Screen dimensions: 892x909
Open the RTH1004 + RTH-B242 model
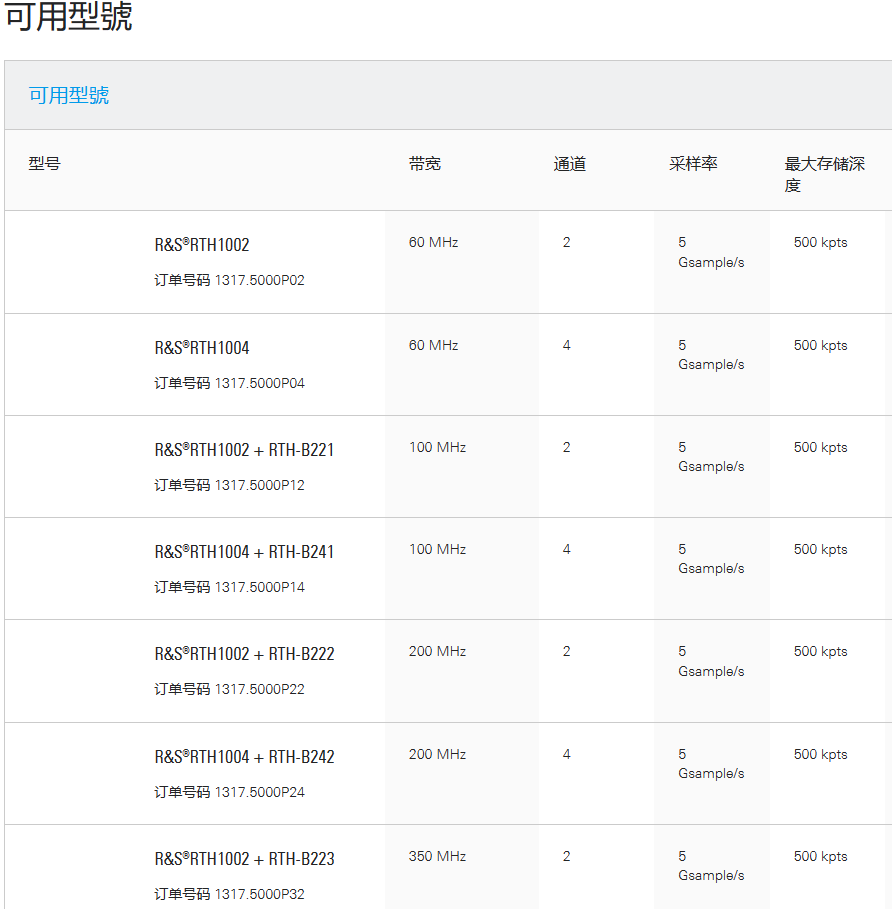244,757
